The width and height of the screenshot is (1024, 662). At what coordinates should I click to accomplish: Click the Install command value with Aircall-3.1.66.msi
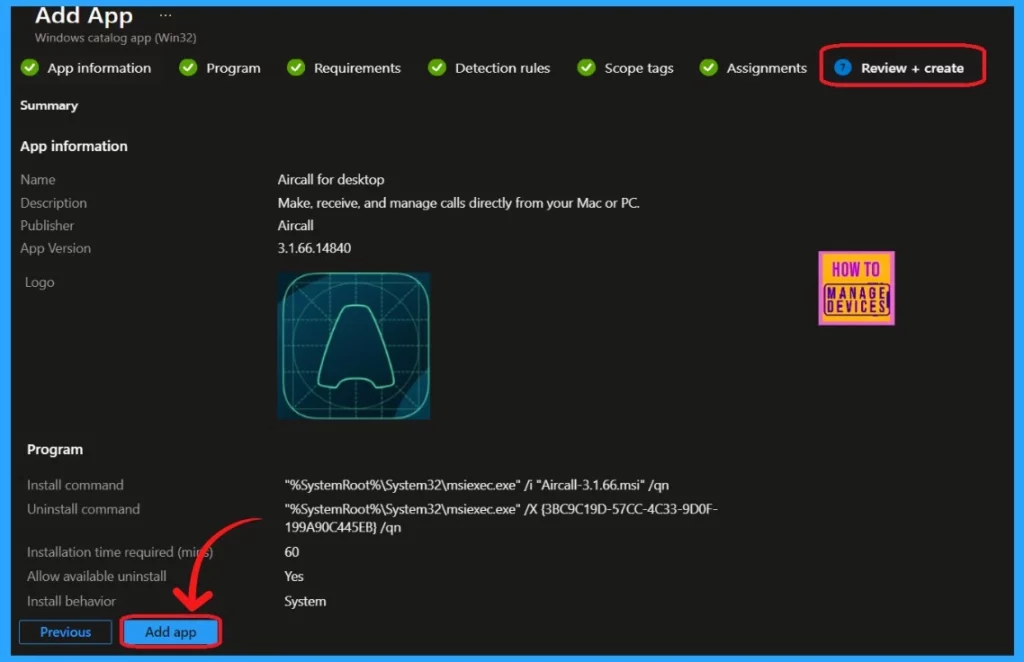477,485
